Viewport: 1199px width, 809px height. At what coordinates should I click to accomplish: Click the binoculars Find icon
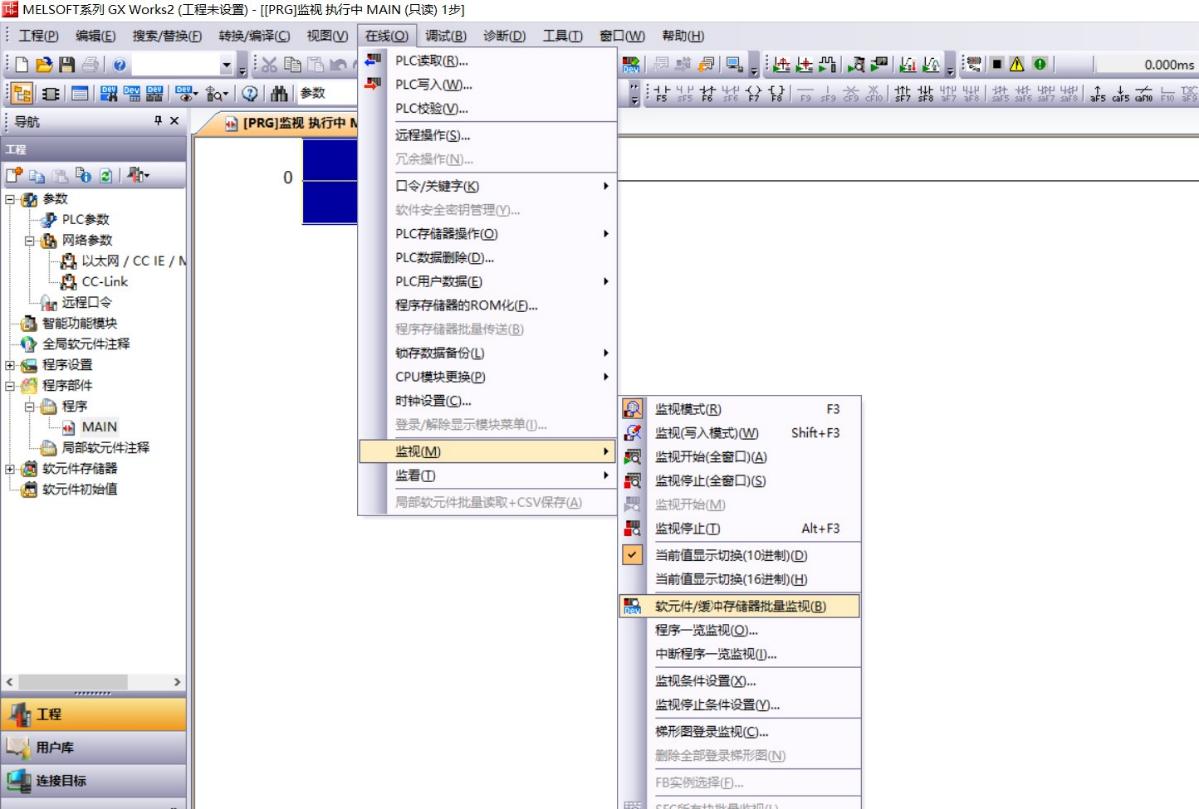pos(279,93)
